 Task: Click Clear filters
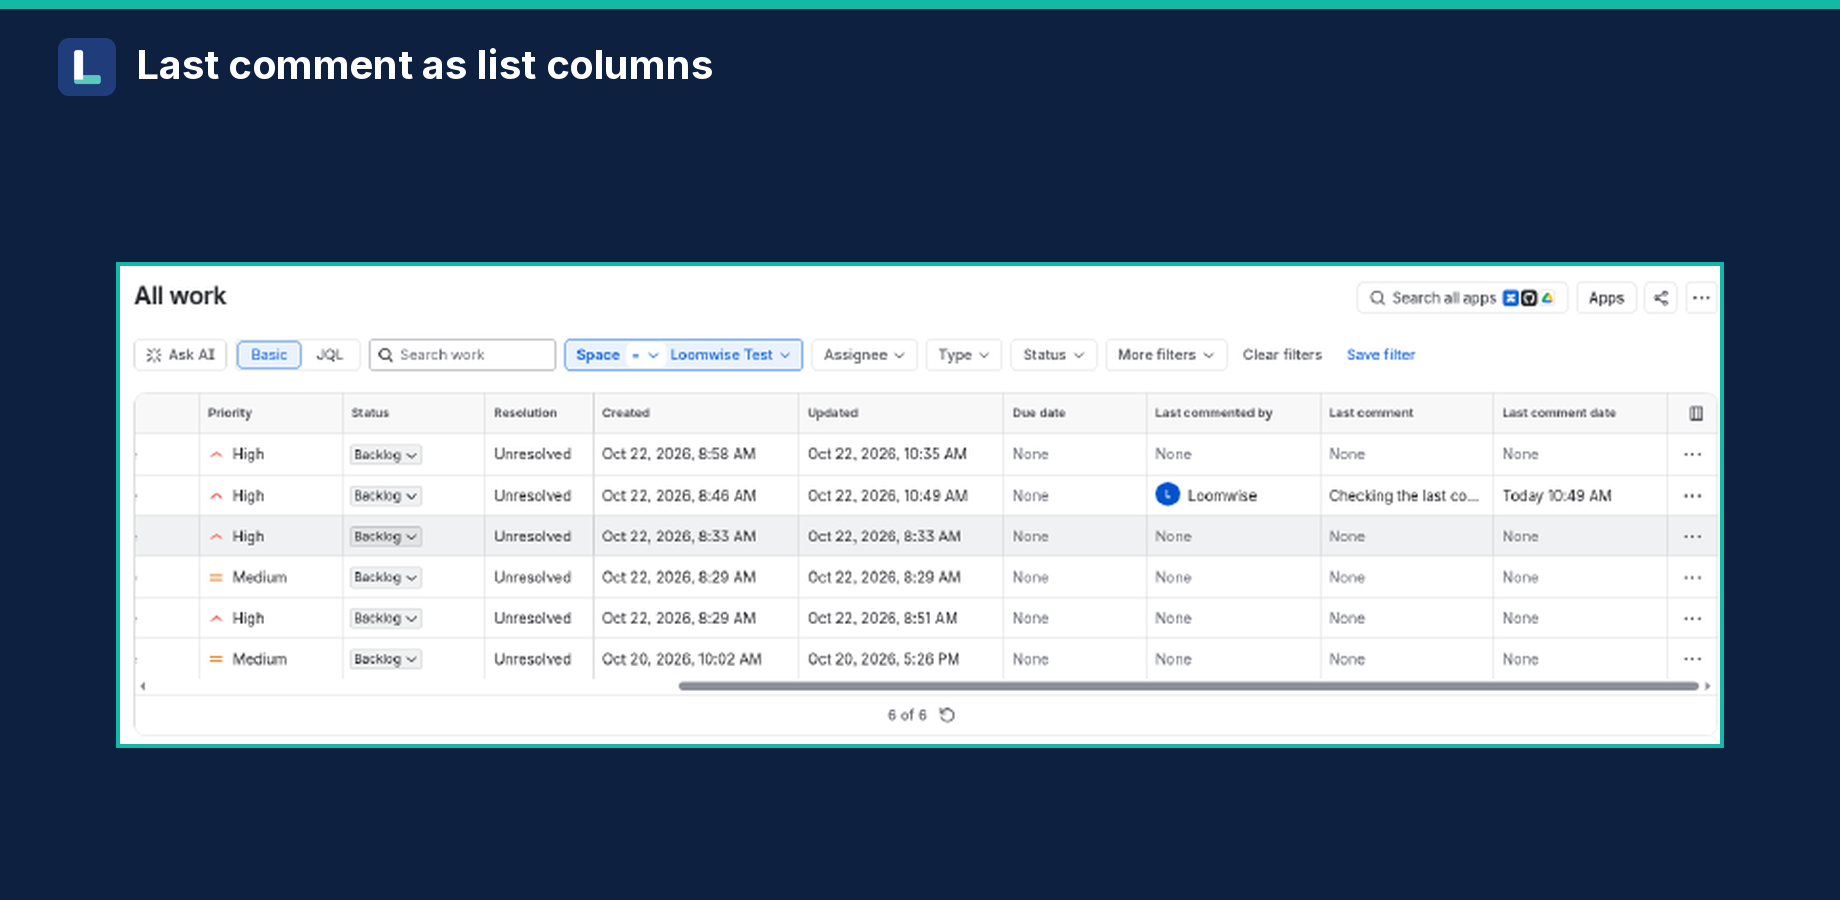click(1282, 355)
